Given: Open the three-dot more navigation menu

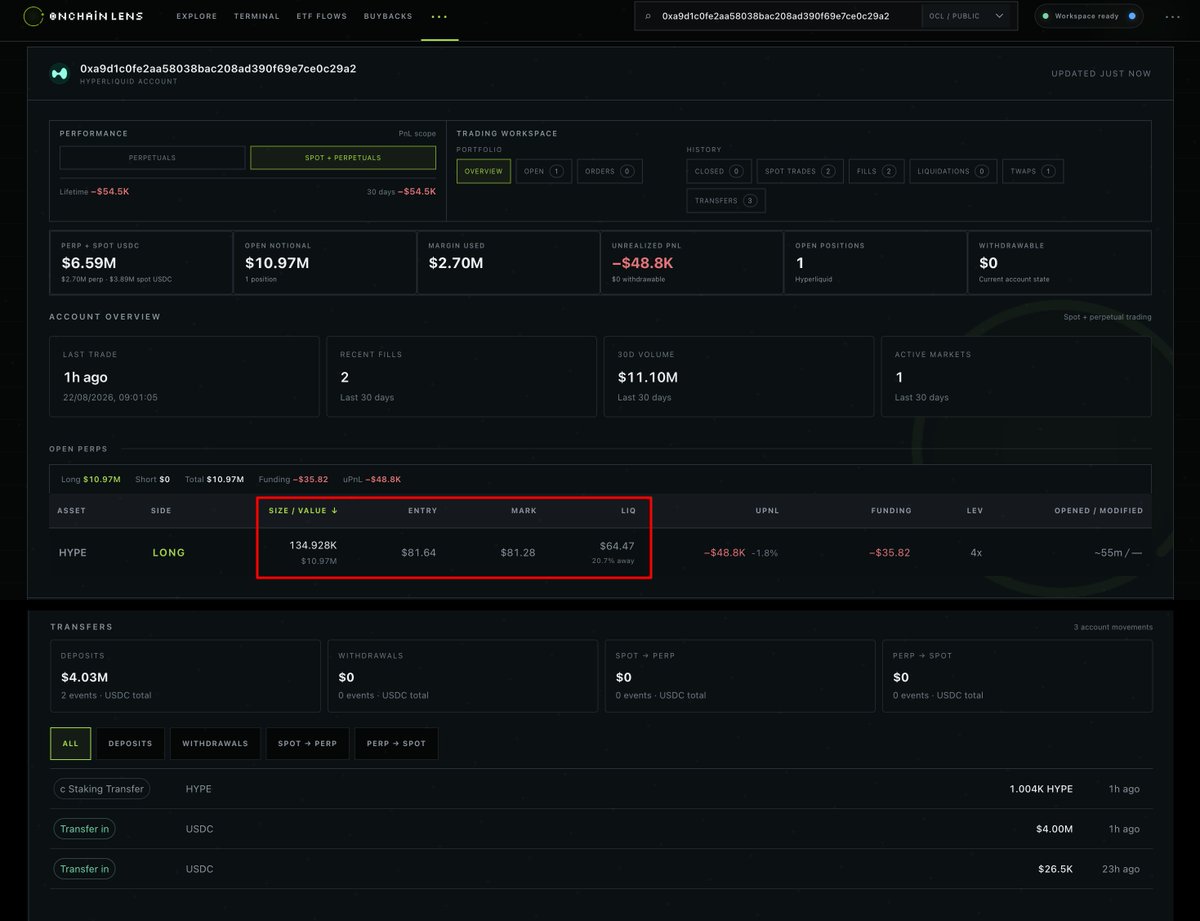Looking at the screenshot, I should coord(439,16).
